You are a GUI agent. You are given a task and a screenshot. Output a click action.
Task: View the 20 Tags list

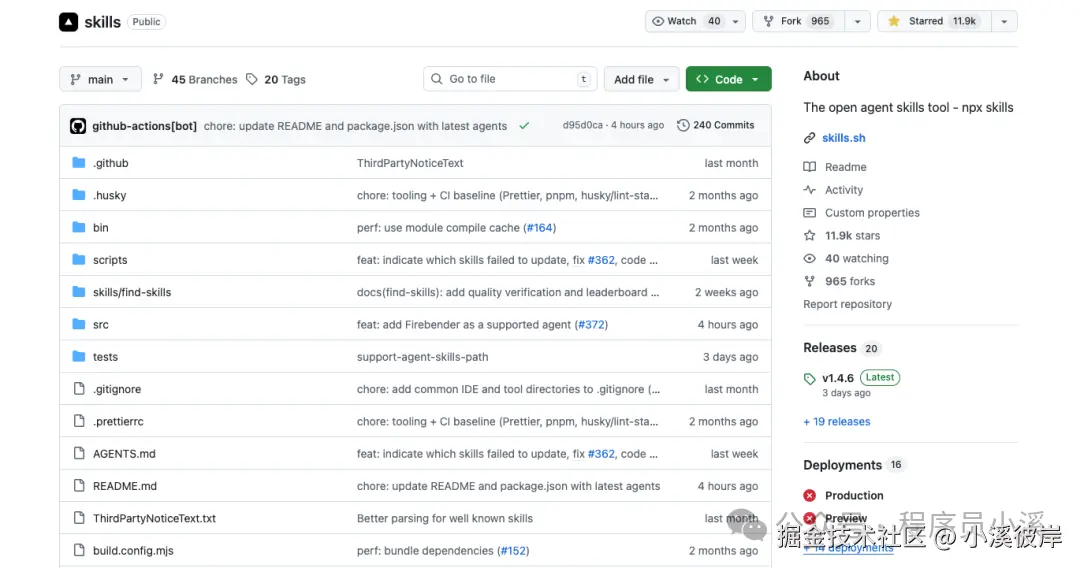click(x=276, y=79)
